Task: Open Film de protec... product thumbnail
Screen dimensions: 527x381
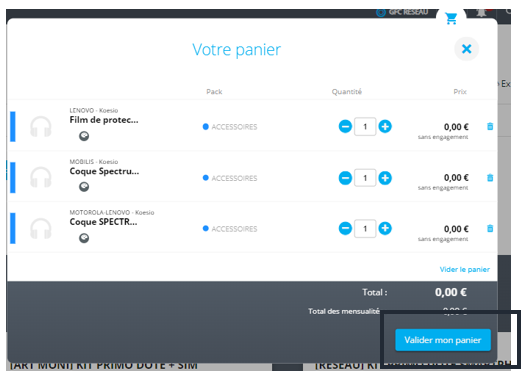Action: [x=41, y=127]
